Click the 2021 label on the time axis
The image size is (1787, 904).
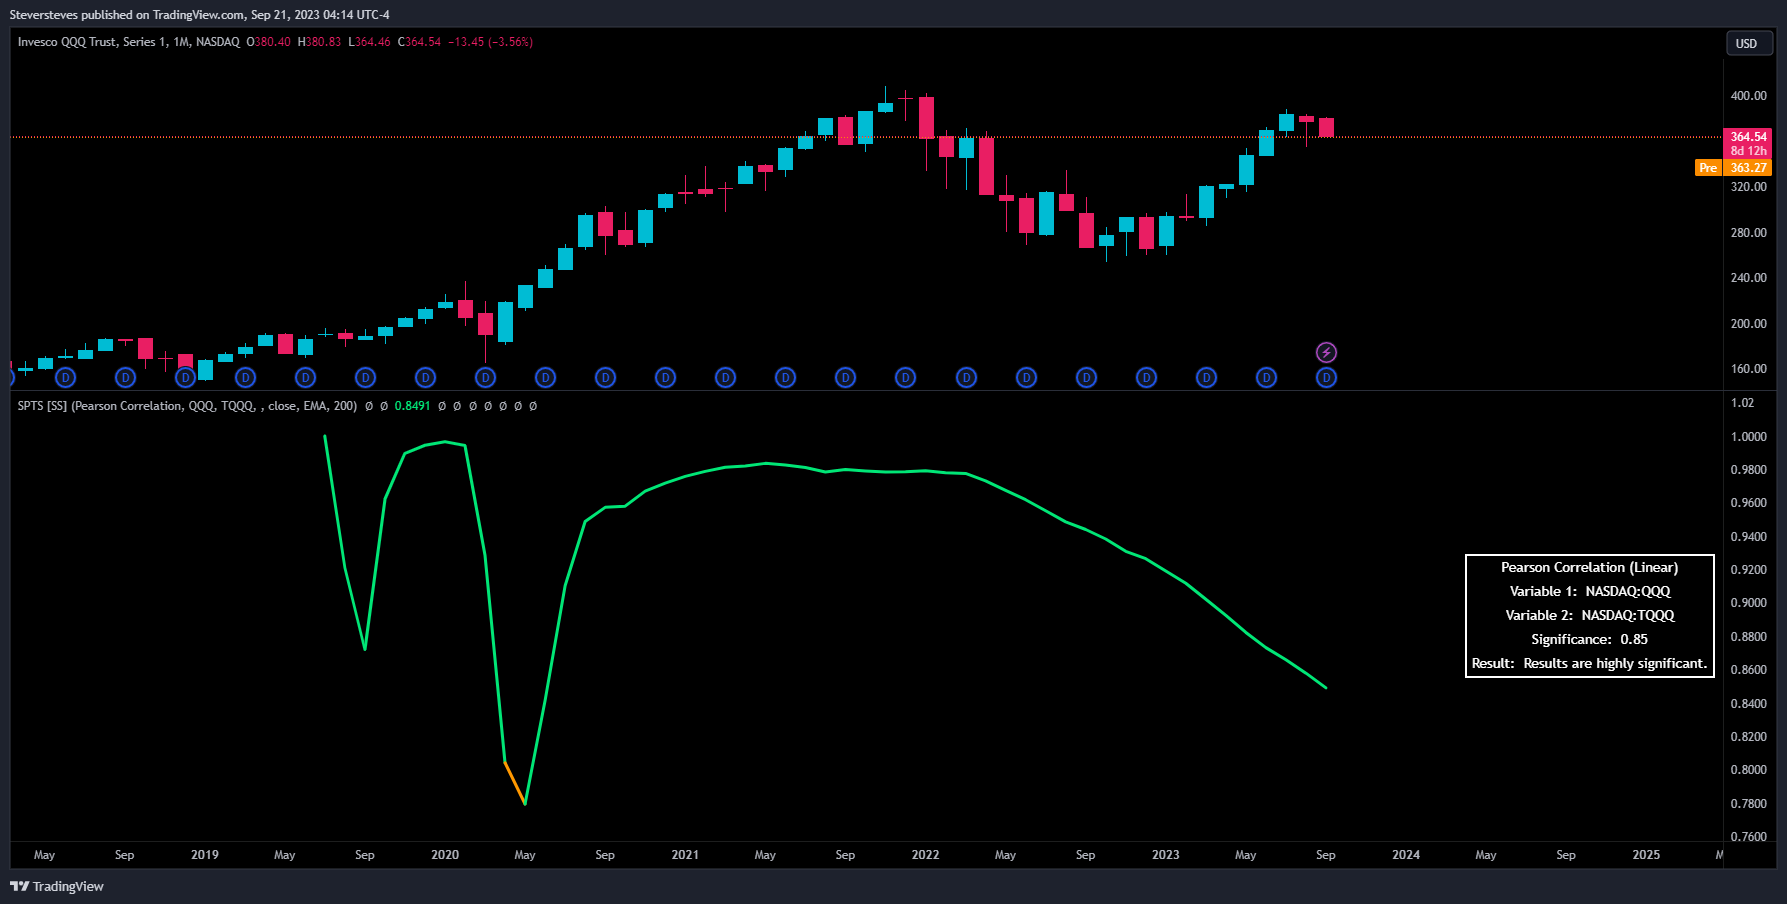tap(685, 855)
